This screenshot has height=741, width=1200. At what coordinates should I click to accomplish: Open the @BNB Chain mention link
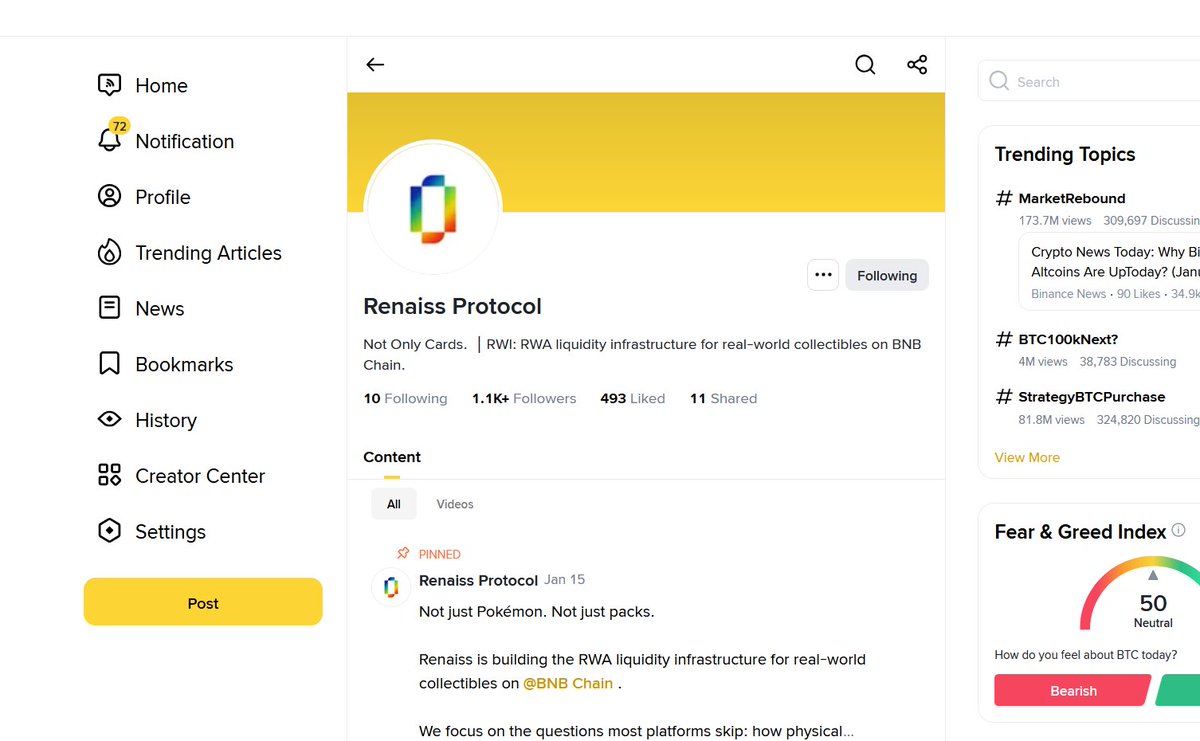568,684
